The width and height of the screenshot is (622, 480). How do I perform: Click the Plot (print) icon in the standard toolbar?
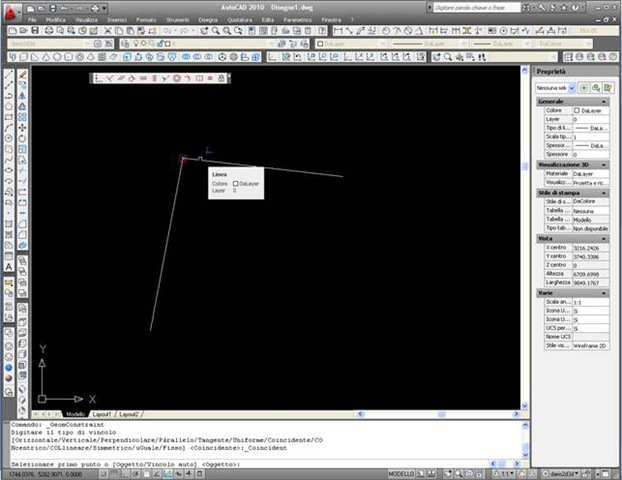click(49, 31)
